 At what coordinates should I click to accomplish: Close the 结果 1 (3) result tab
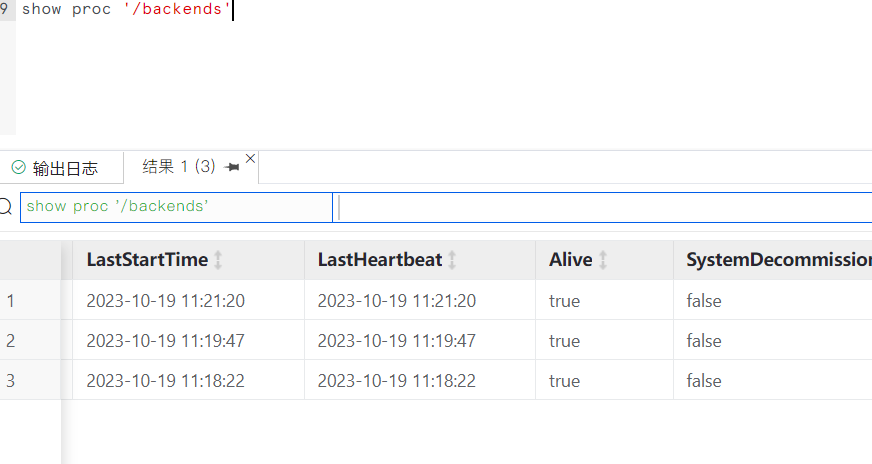click(250, 158)
